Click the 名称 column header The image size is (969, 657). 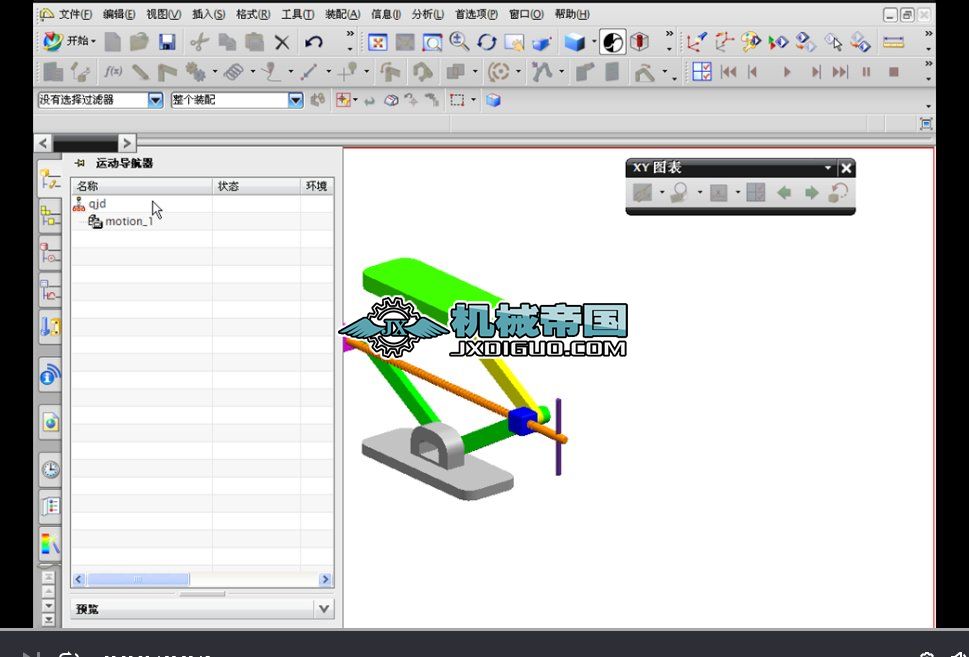142,186
